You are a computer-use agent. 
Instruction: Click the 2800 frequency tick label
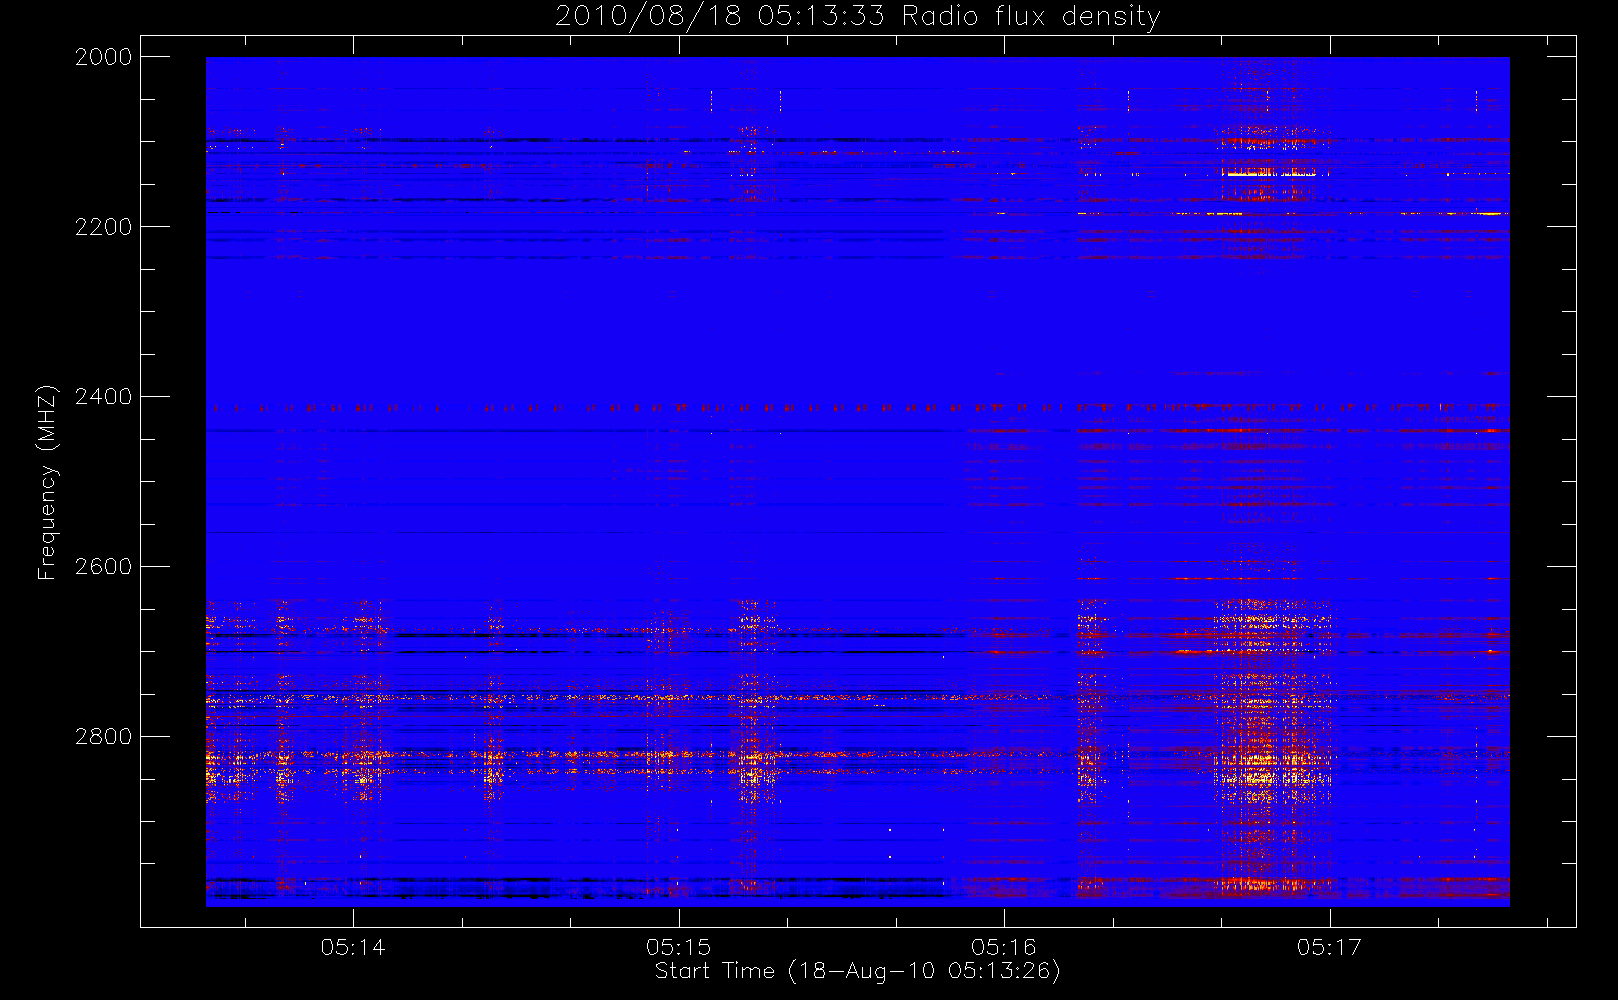[104, 737]
